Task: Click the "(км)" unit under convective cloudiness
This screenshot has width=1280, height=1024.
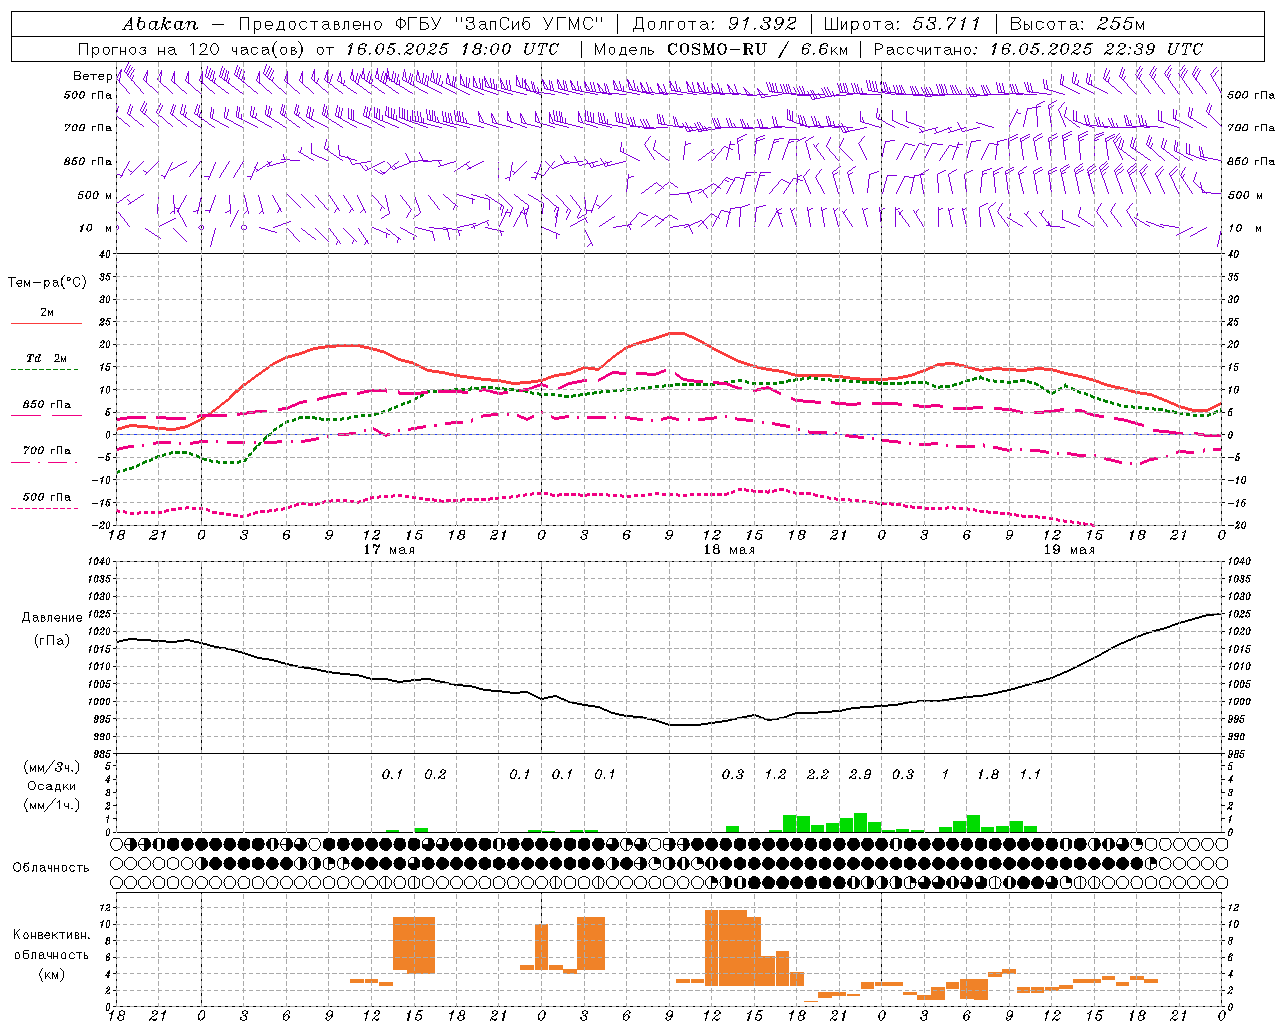Action: [52, 974]
